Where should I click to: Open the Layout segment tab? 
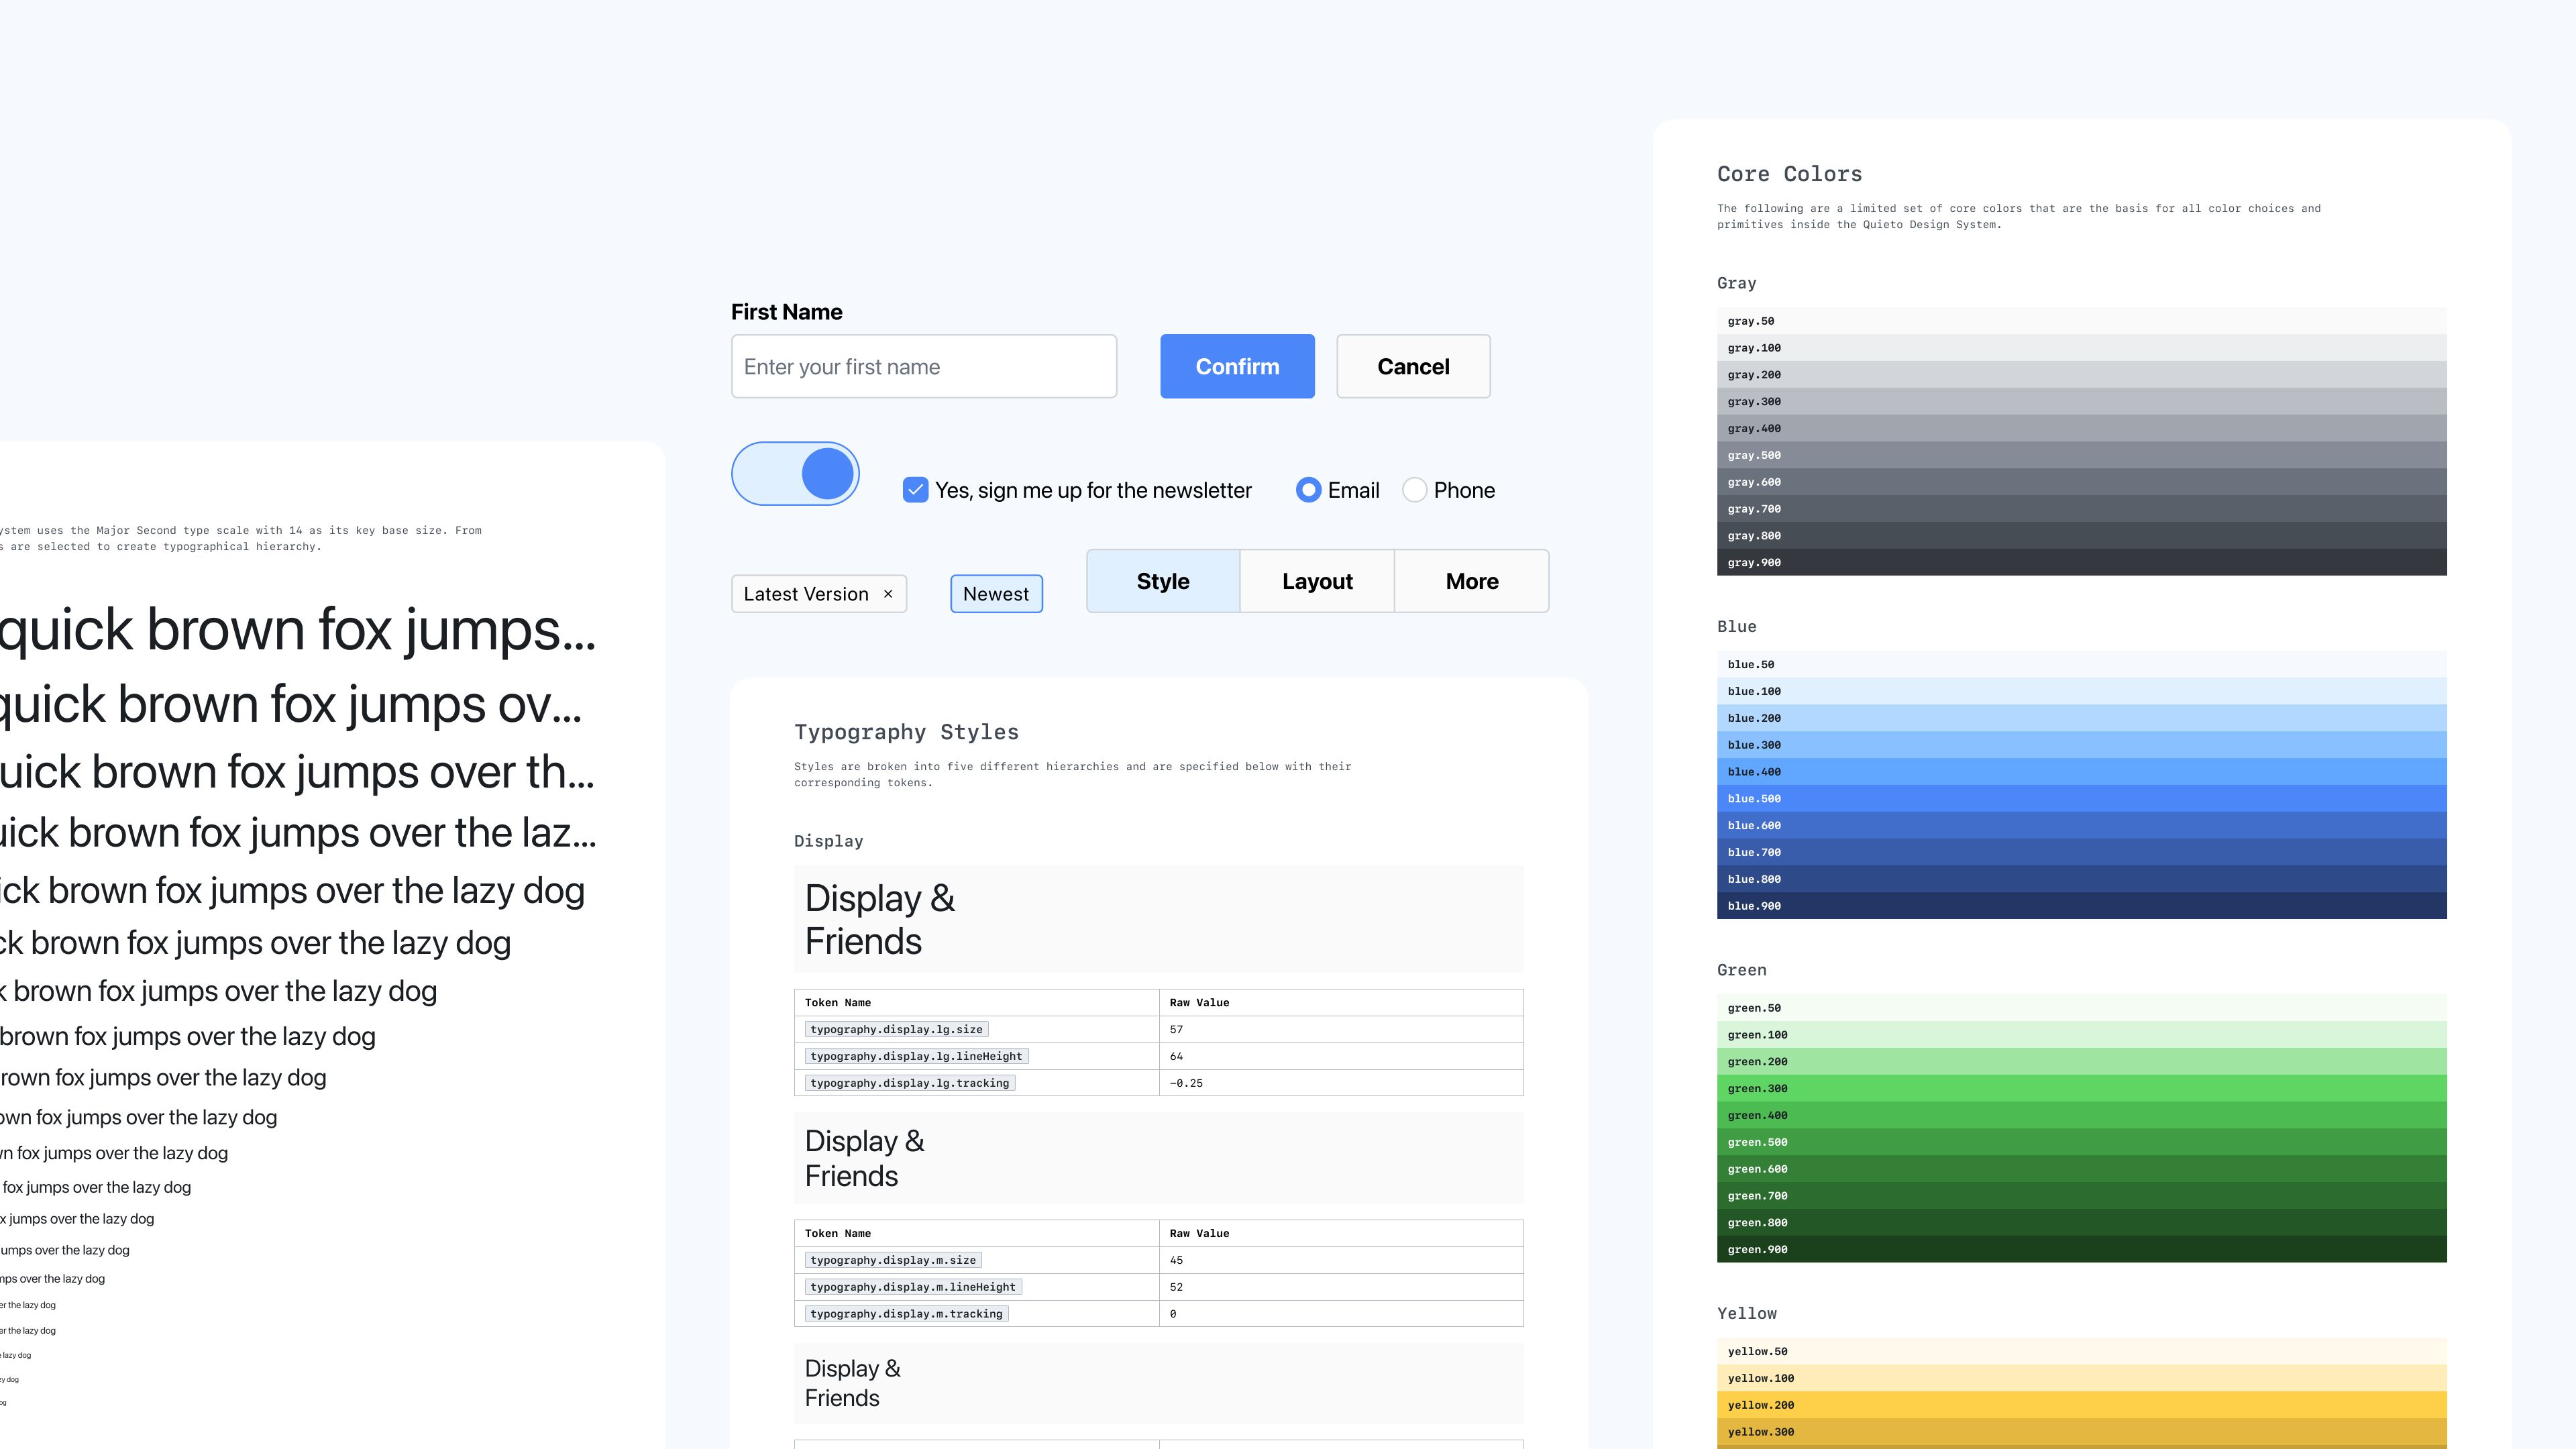click(1317, 581)
